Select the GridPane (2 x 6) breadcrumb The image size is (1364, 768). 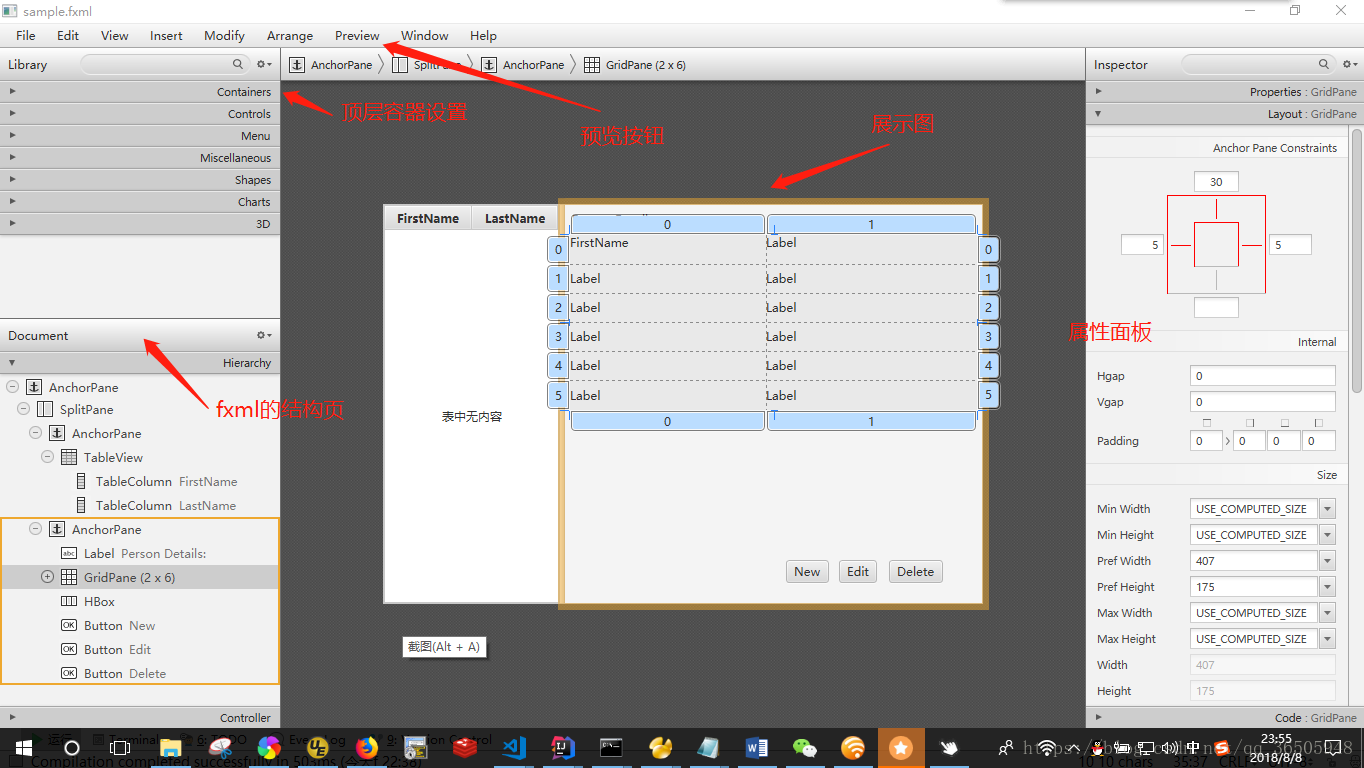[x=635, y=65]
